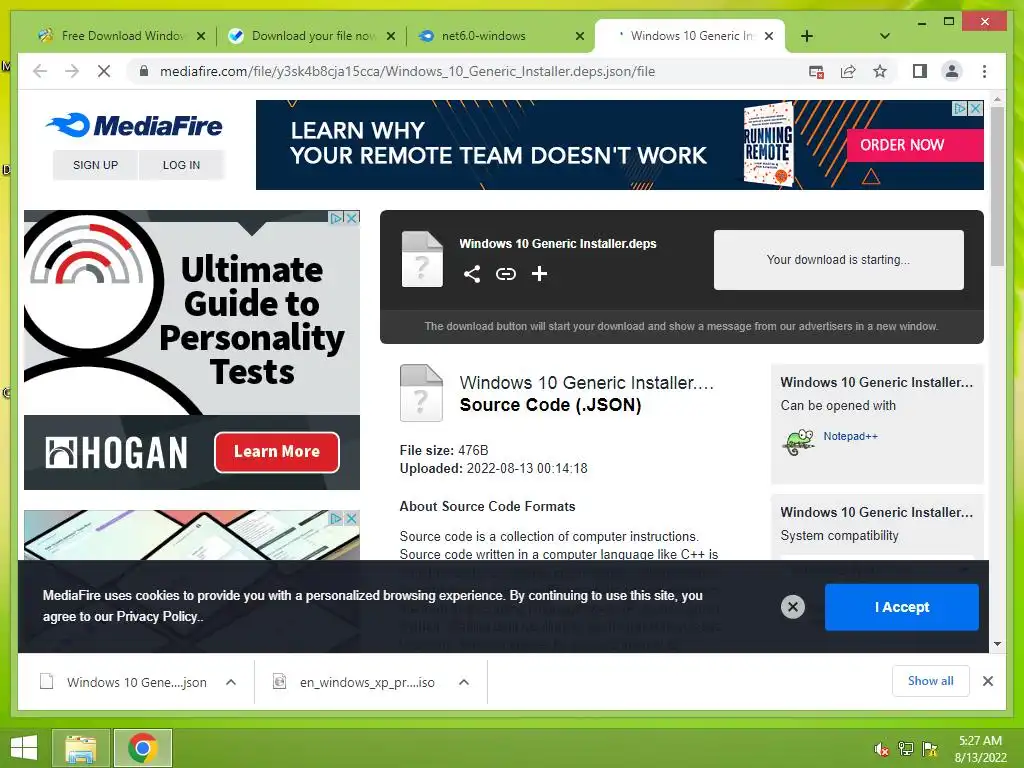
Task: Click the Source Code (.JSON) file type text
Action: (x=550, y=405)
